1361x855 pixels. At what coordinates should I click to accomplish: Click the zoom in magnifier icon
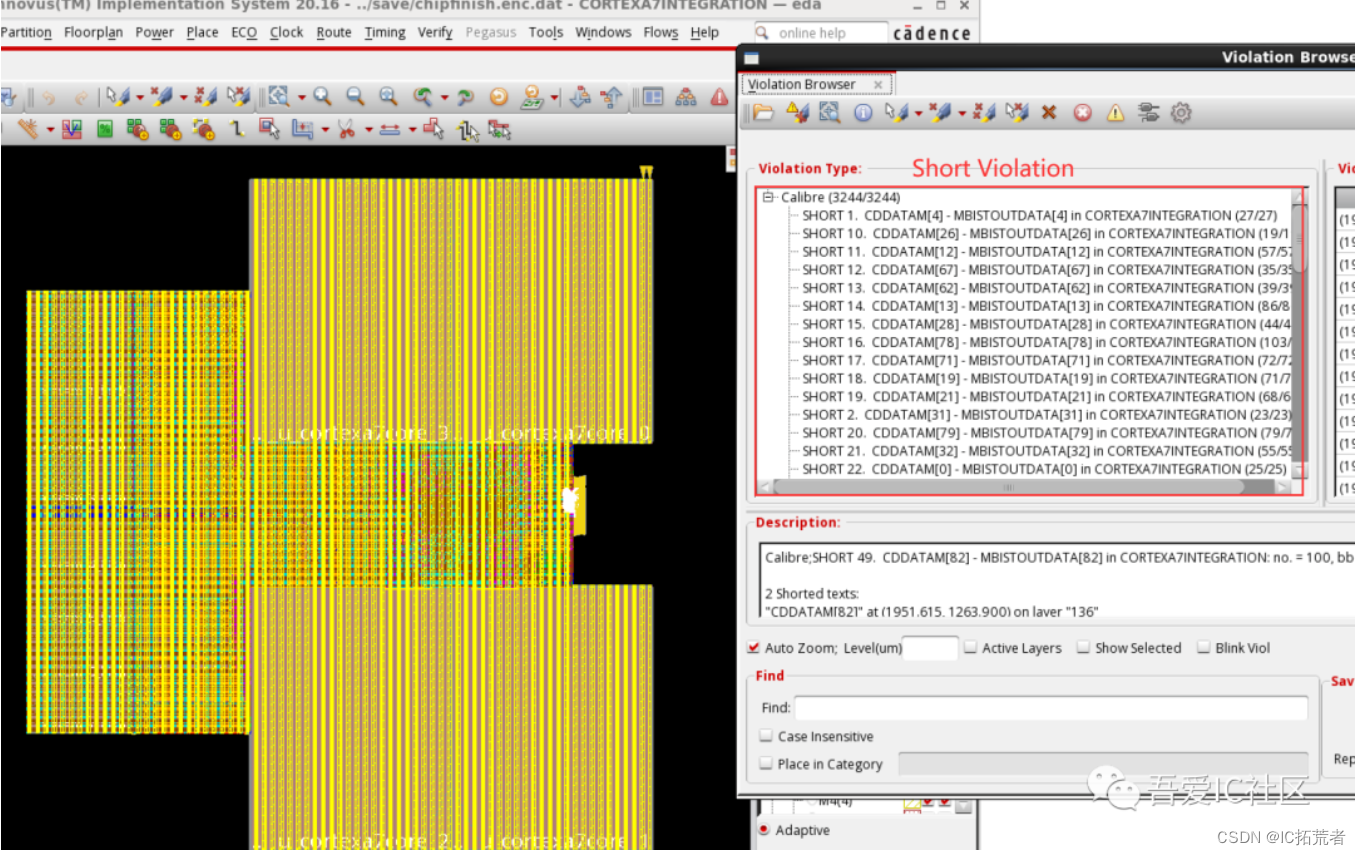pyautogui.click(x=322, y=97)
